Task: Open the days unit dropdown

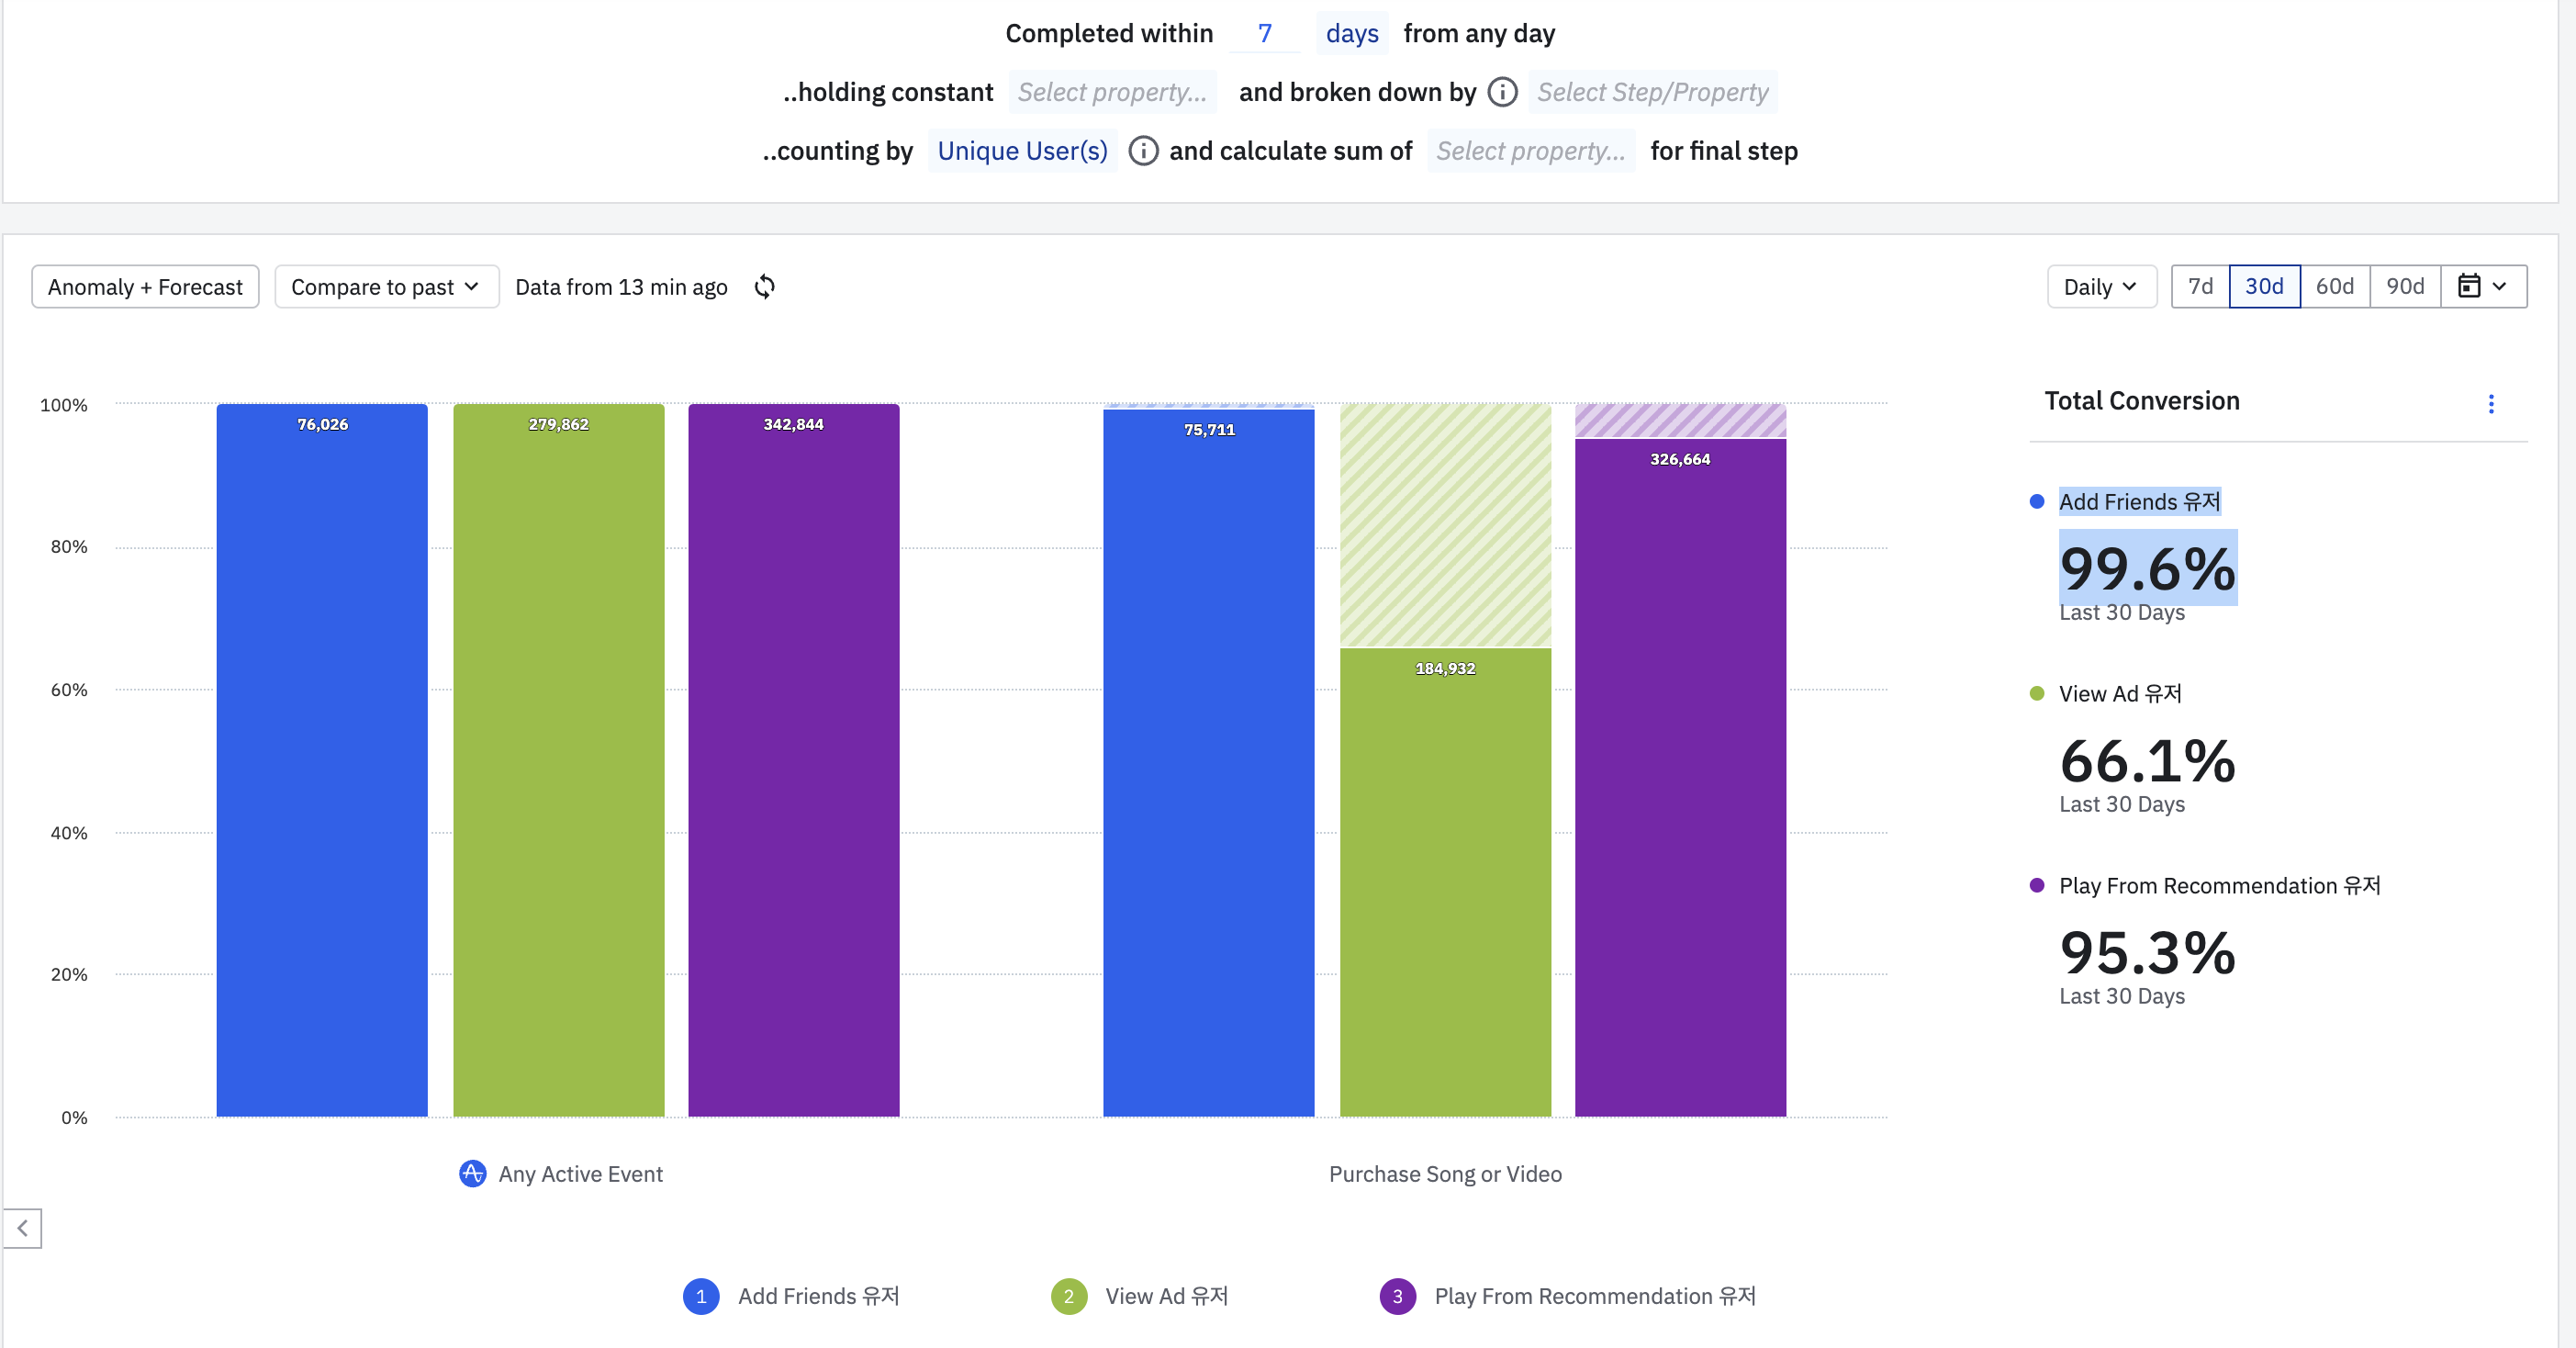Action: [x=1351, y=34]
